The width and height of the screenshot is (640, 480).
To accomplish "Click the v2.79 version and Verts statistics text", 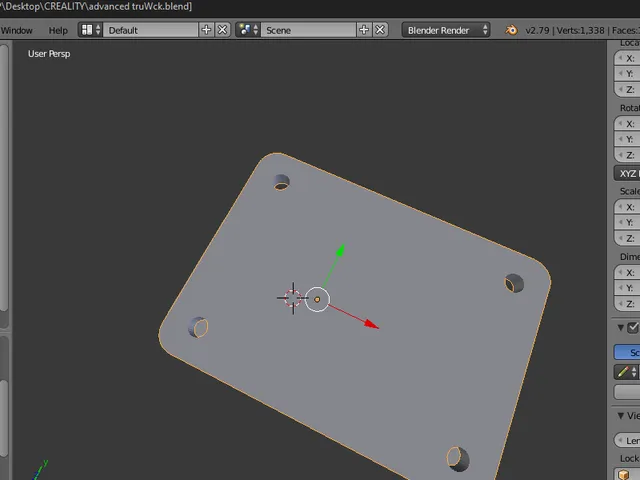I will pyautogui.click(x=565, y=30).
